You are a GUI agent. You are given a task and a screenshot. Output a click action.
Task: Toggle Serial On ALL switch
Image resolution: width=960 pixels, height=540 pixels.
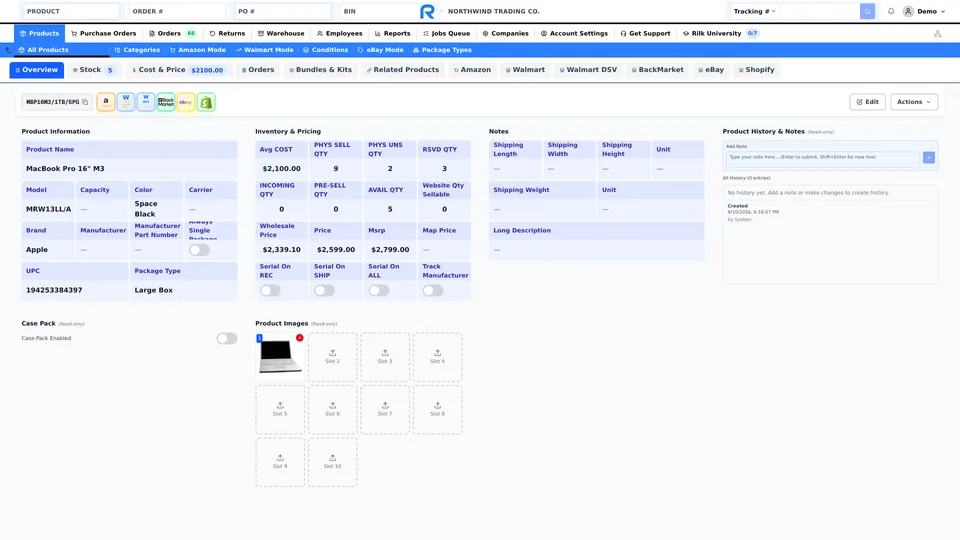click(x=378, y=291)
